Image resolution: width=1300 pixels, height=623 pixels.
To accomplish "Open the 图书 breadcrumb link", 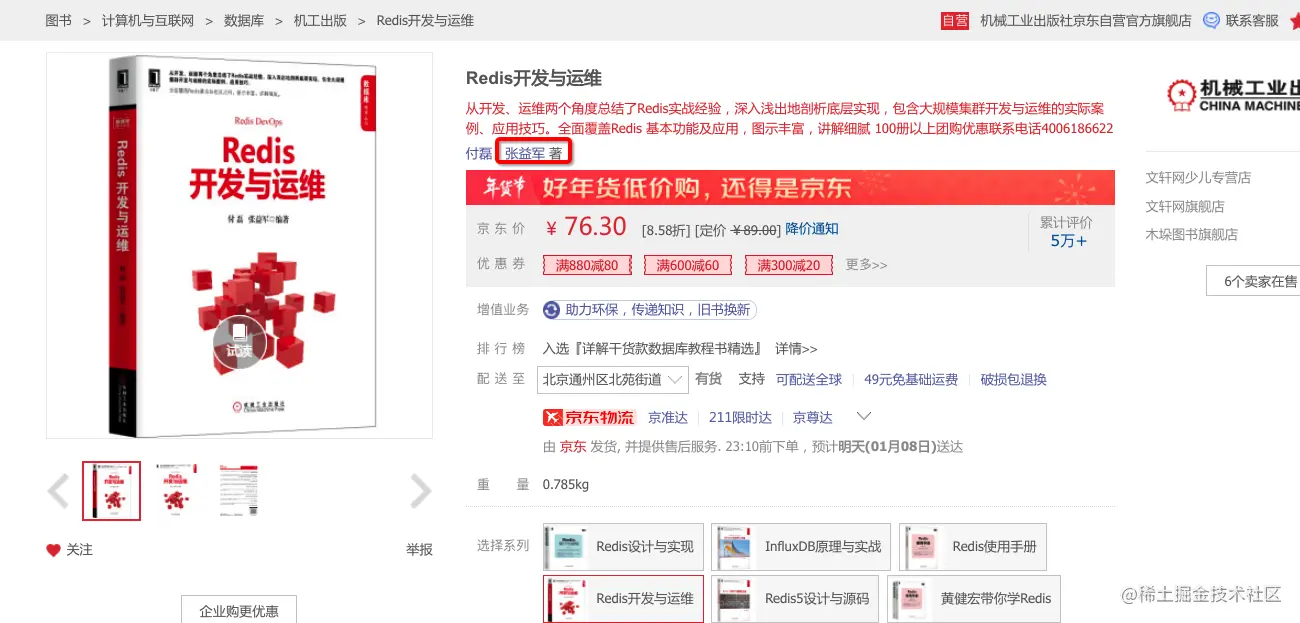I will click(58, 20).
